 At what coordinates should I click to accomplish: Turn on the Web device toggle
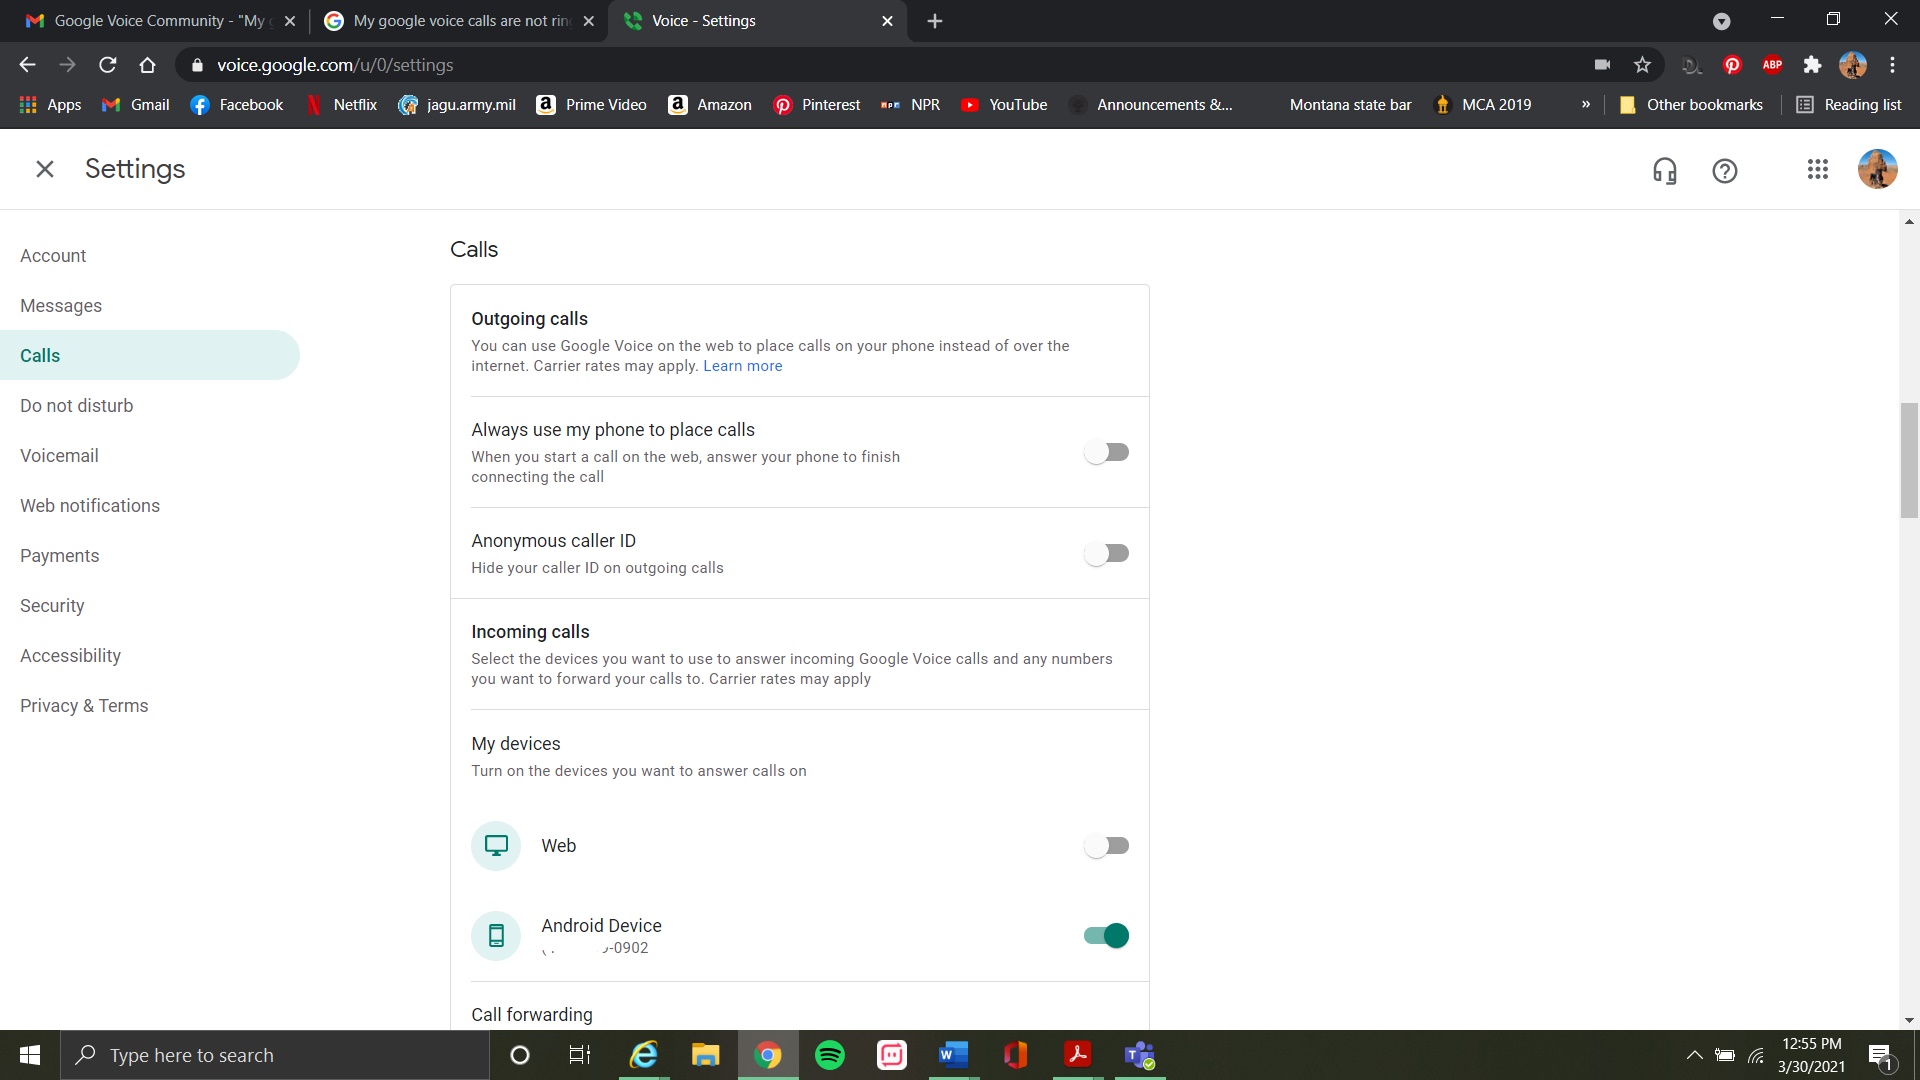click(1107, 846)
